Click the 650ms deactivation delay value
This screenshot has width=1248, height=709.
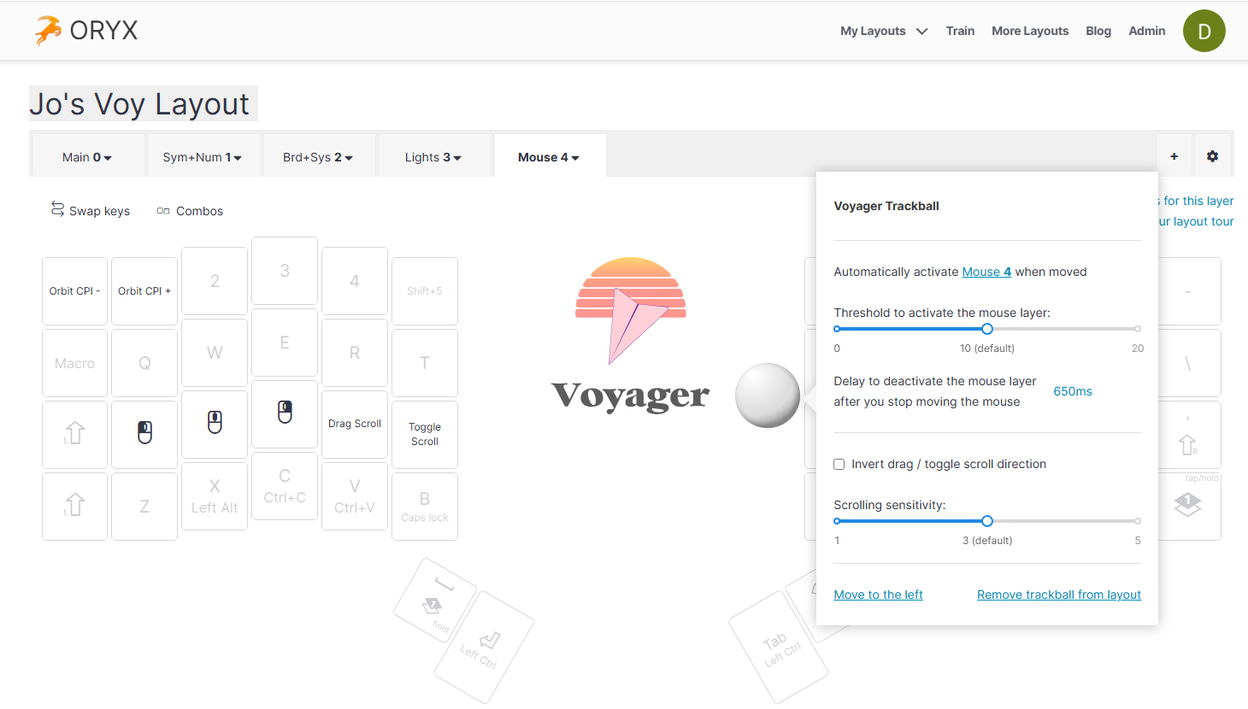pyautogui.click(x=1072, y=391)
